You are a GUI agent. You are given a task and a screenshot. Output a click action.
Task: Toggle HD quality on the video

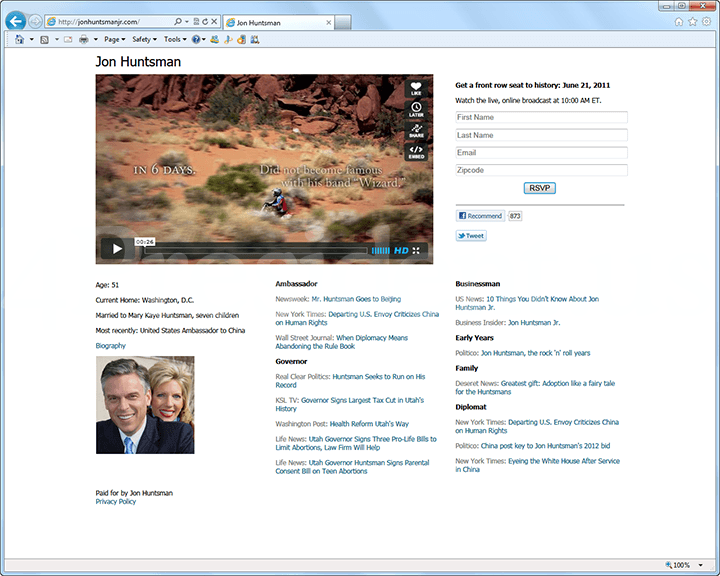point(401,250)
